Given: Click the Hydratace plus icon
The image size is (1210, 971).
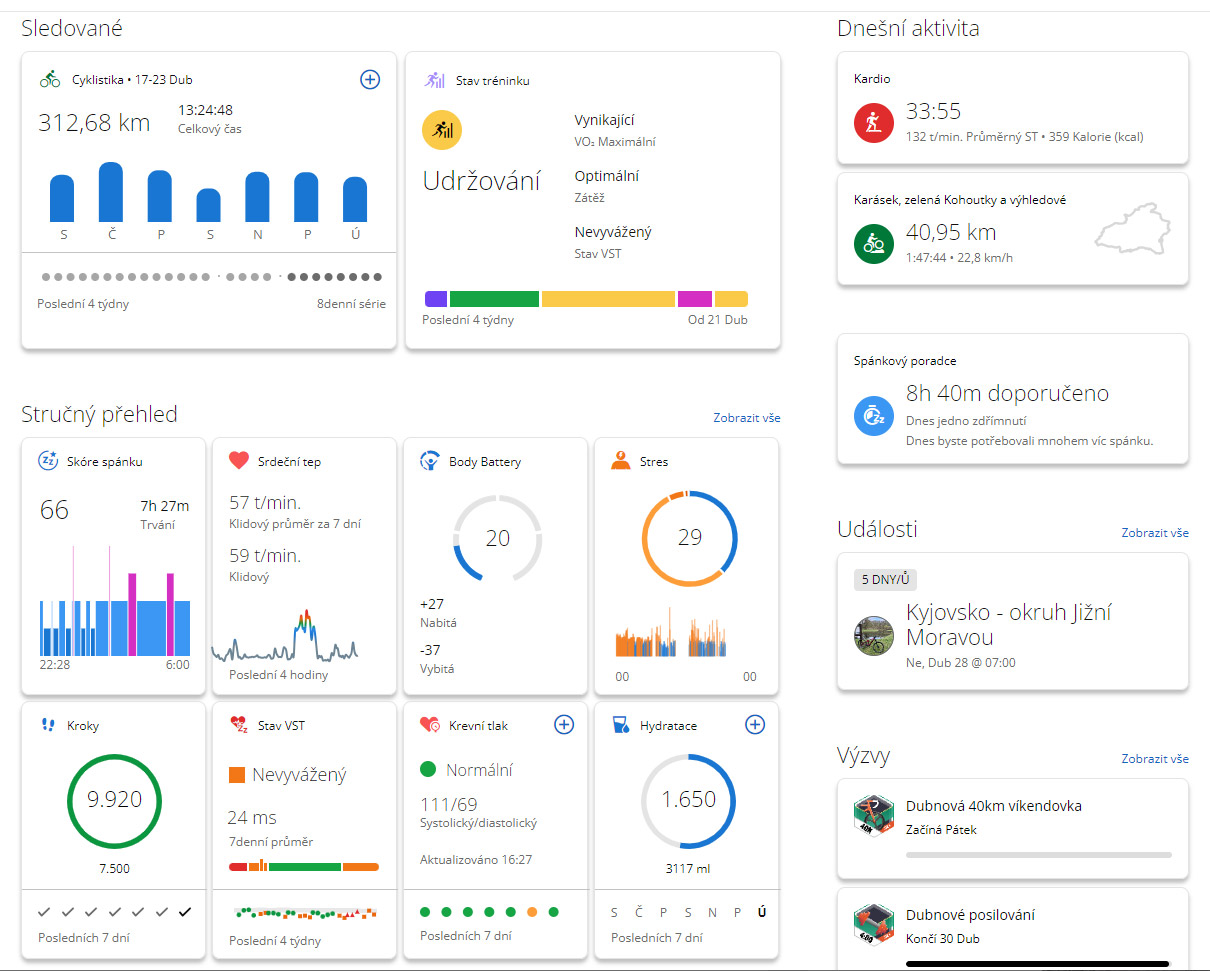Looking at the screenshot, I should 755,725.
